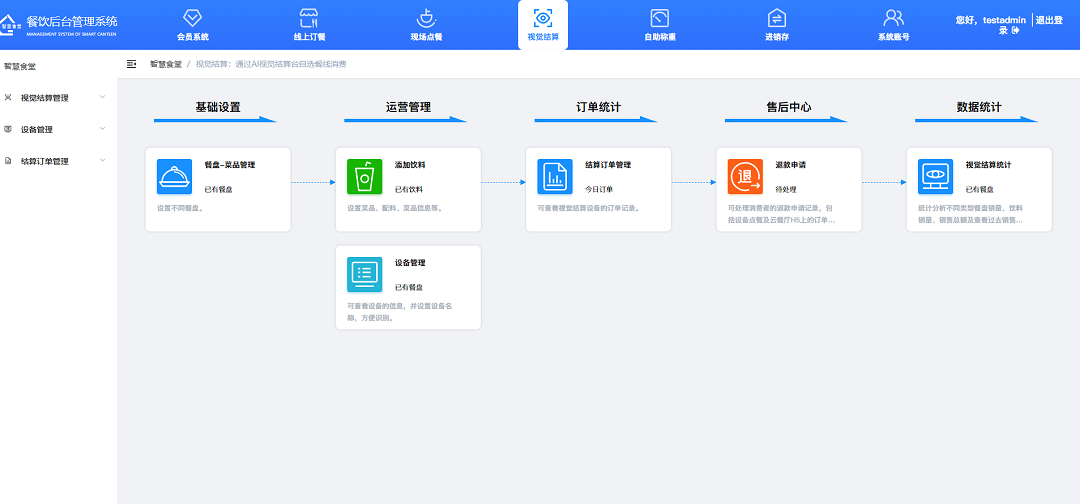Switch to the 系统账号 tab
The height and width of the screenshot is (504, 1080).
tap(893, 25)
